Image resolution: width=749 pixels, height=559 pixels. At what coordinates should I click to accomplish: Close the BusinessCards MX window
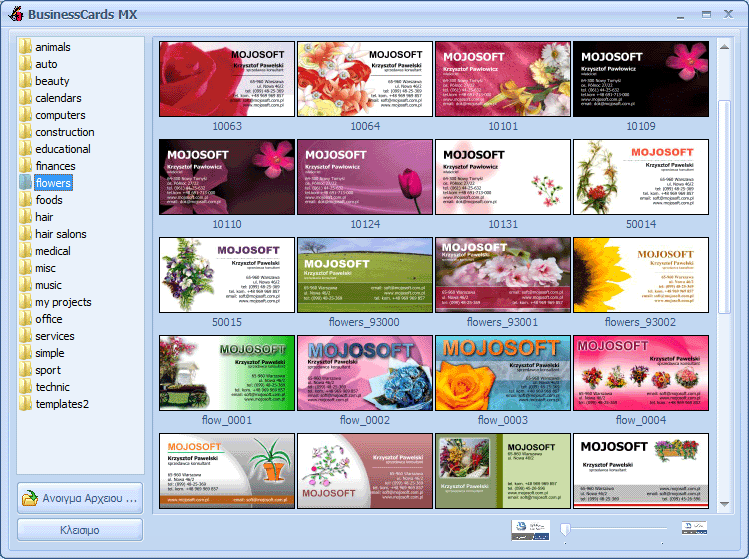[x=728, y=14]
